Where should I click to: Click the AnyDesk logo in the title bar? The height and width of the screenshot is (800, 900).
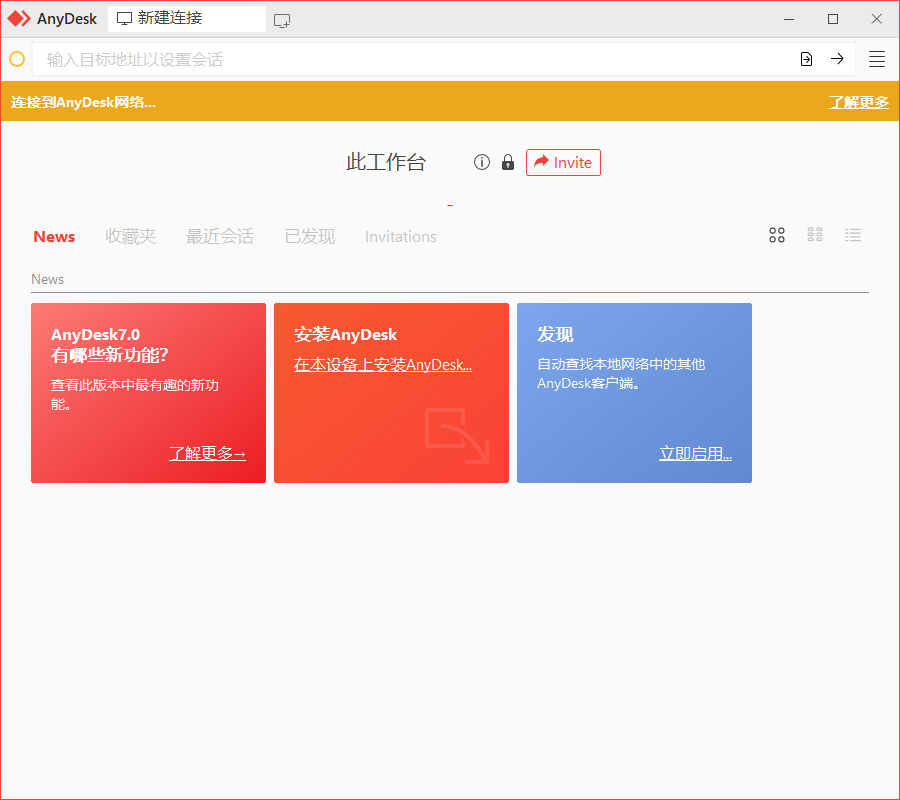pos(17,18)
